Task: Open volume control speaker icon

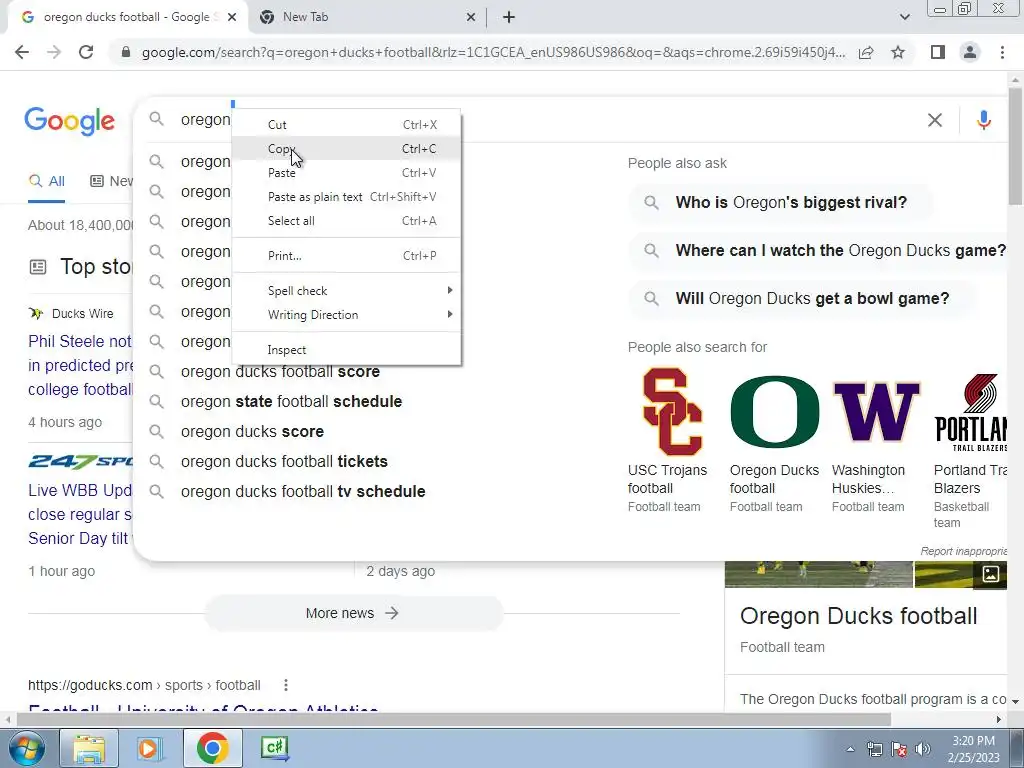Action: coord(923,749)
